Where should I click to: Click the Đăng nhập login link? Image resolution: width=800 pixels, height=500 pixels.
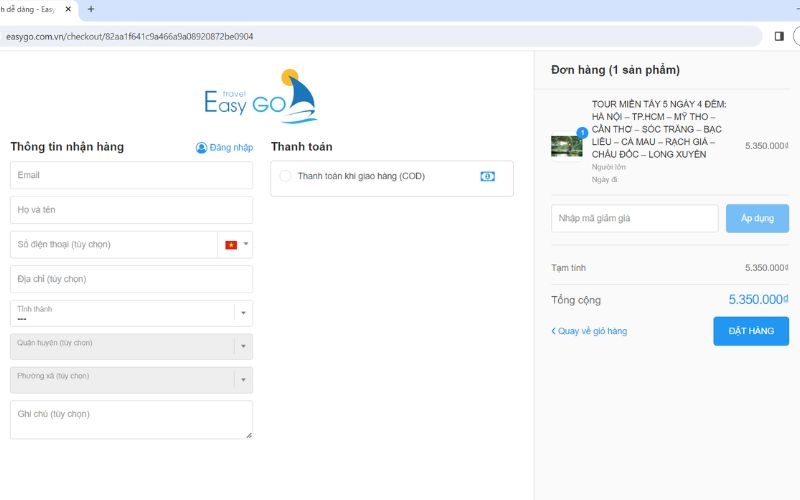(x=231, y=148)
